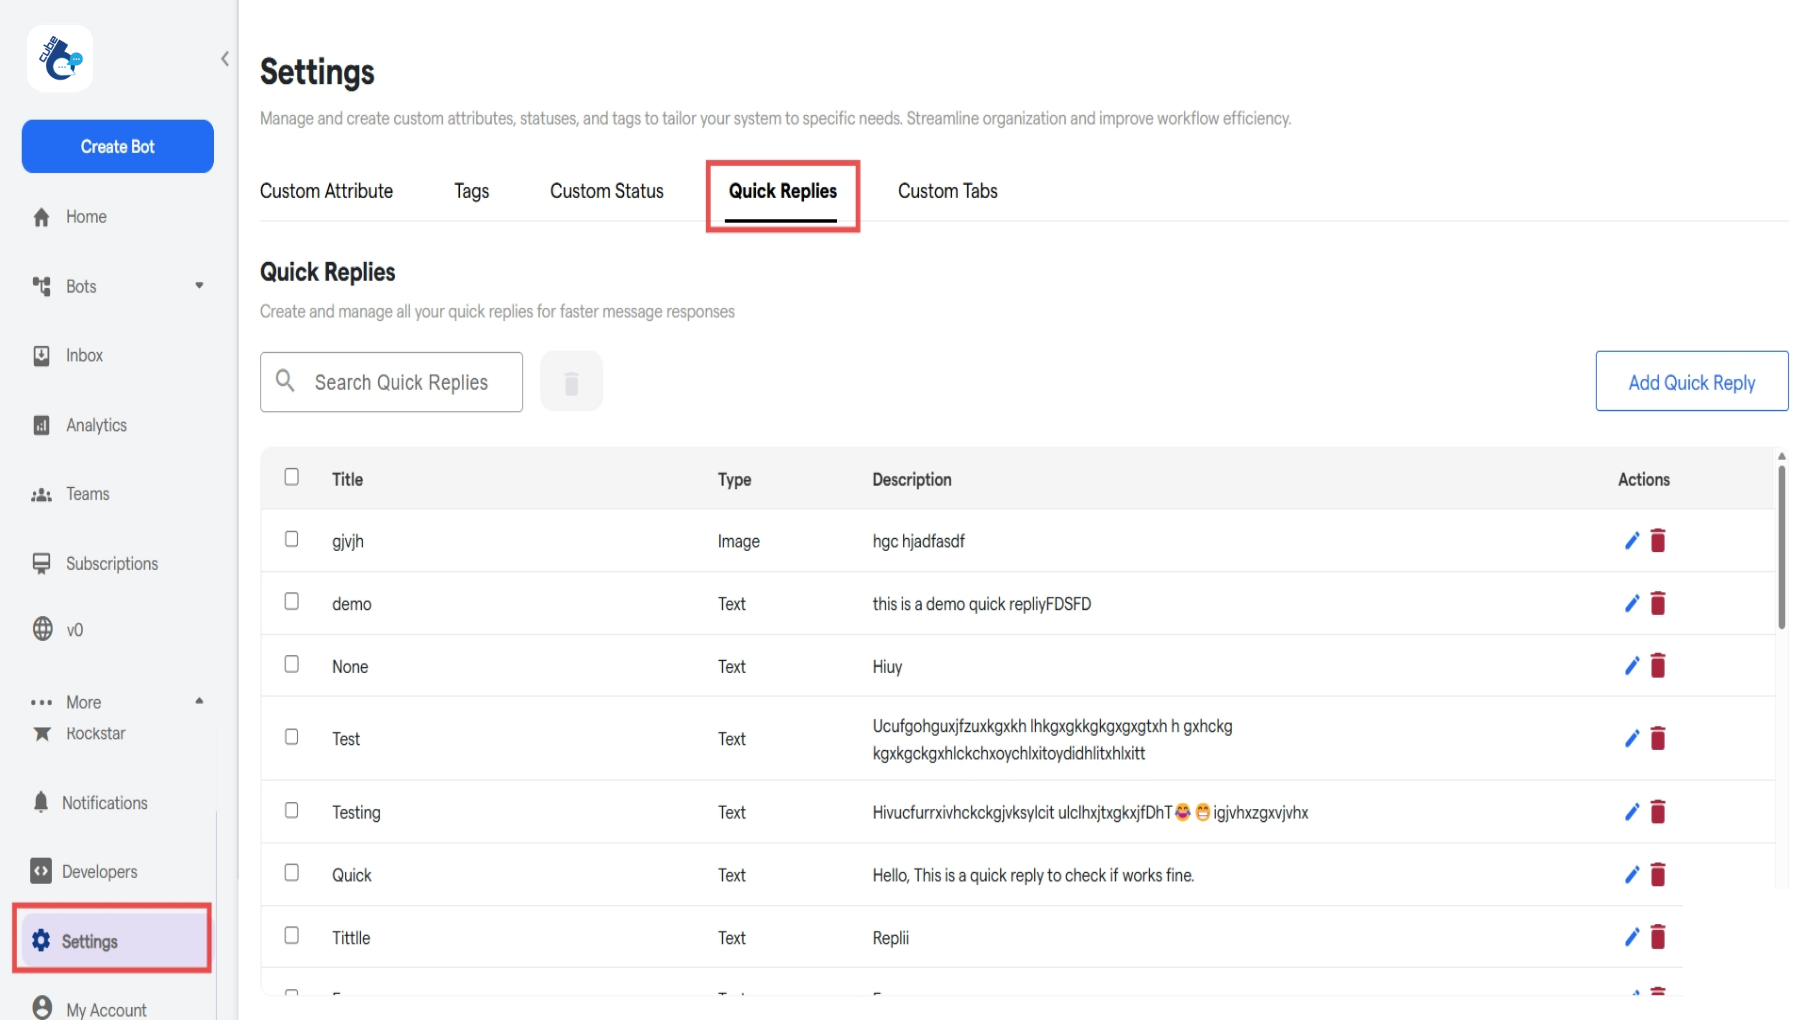This screenshot has height=1020, width=1806.
Task: Delete the demo quick reply
Action: [1658, 603]
